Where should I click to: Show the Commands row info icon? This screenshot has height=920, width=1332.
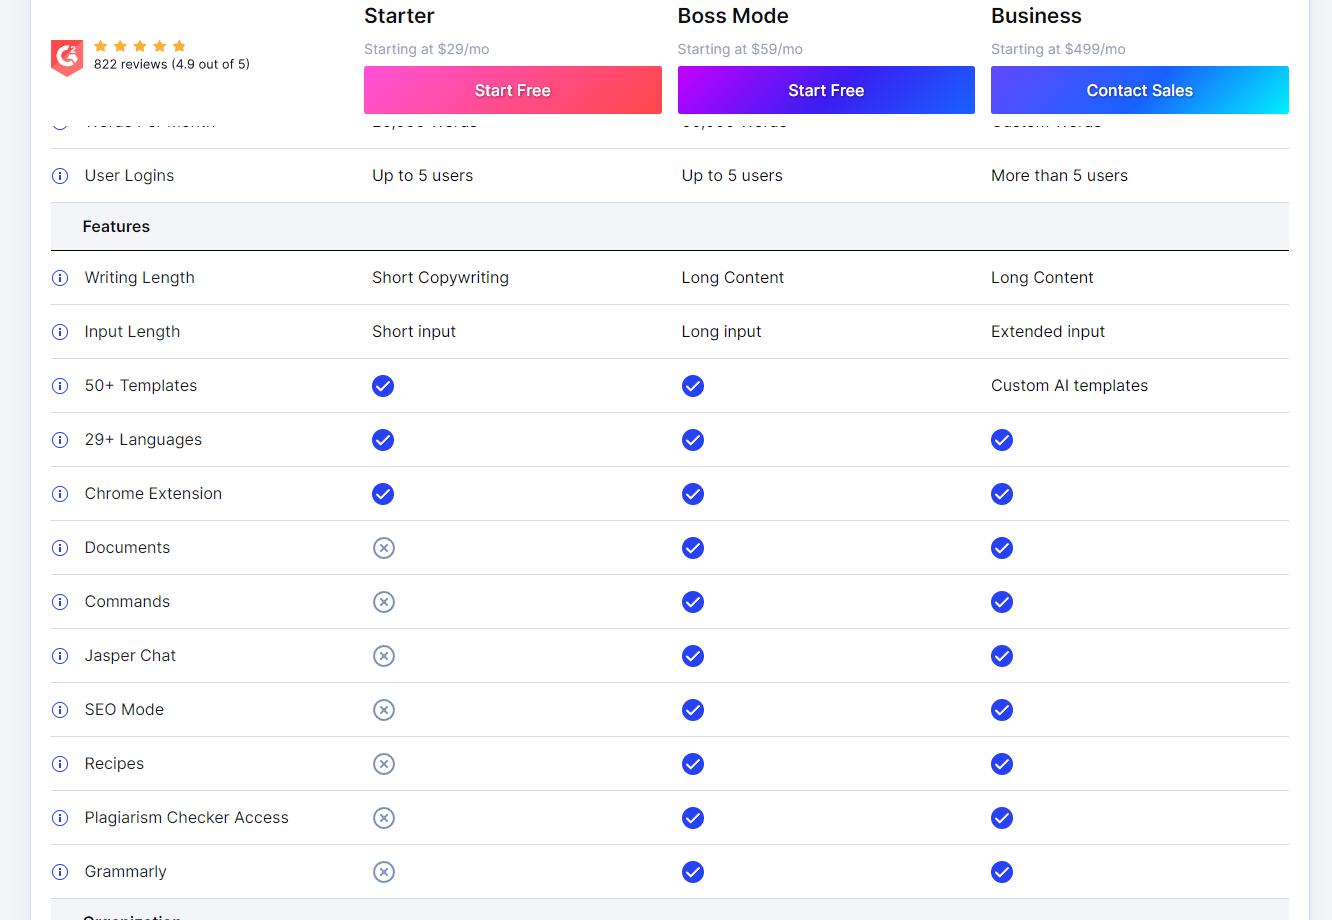[x=60, y=602]
